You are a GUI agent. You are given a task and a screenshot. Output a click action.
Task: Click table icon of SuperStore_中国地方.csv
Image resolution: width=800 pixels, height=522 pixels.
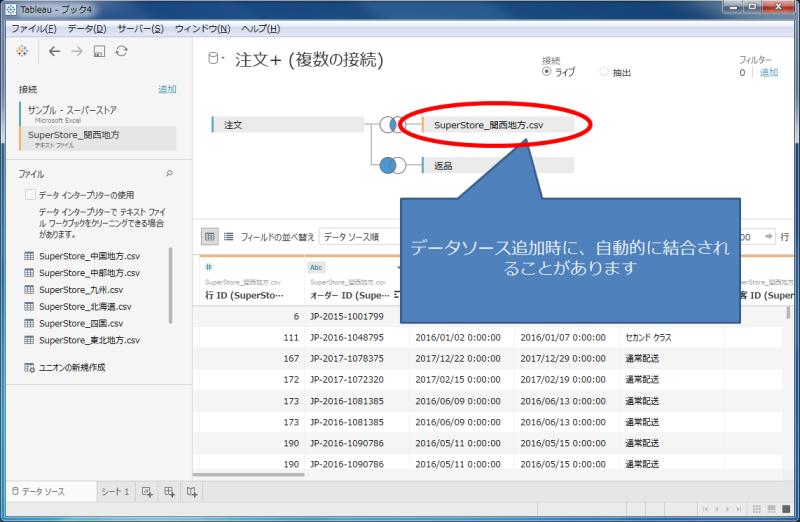[x=29, y=256]
